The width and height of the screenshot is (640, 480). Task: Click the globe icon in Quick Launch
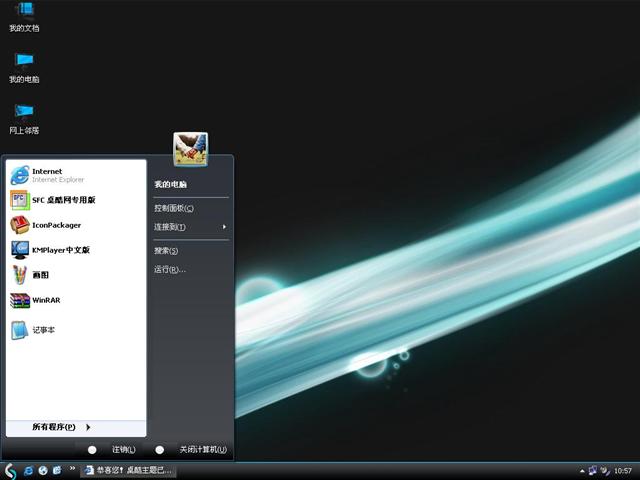43,470
